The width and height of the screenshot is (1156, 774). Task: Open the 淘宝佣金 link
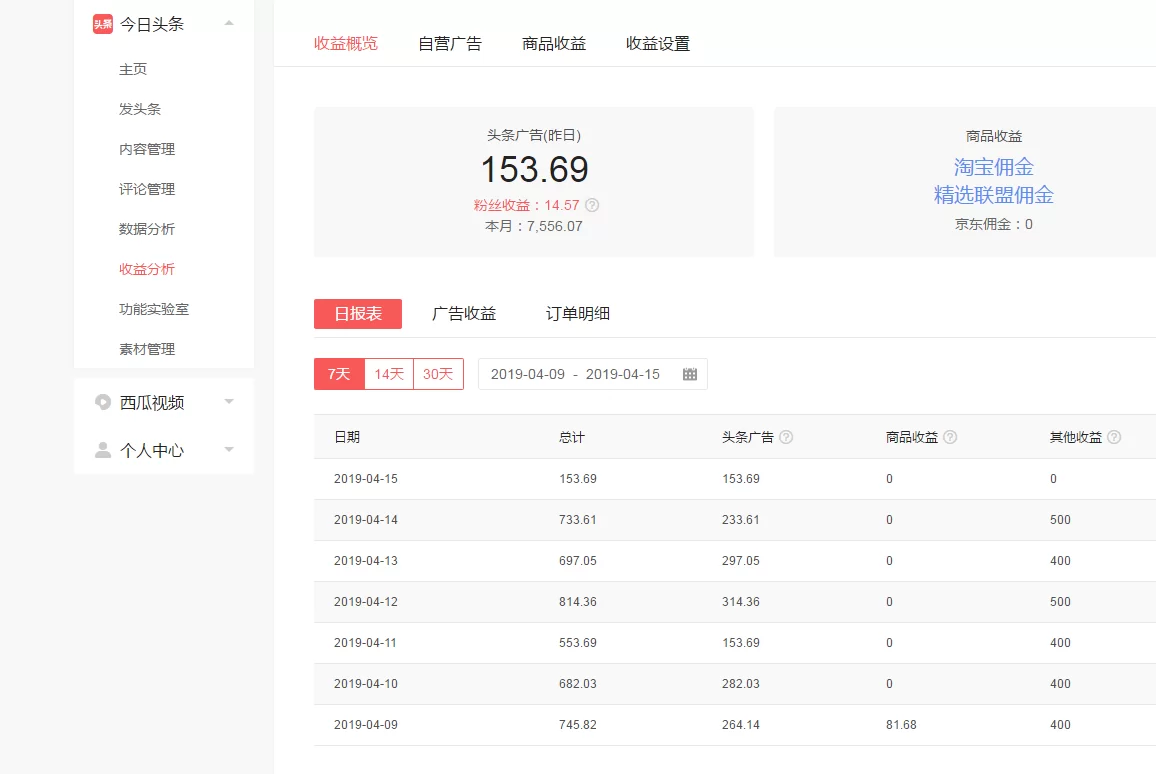point(993,167)
